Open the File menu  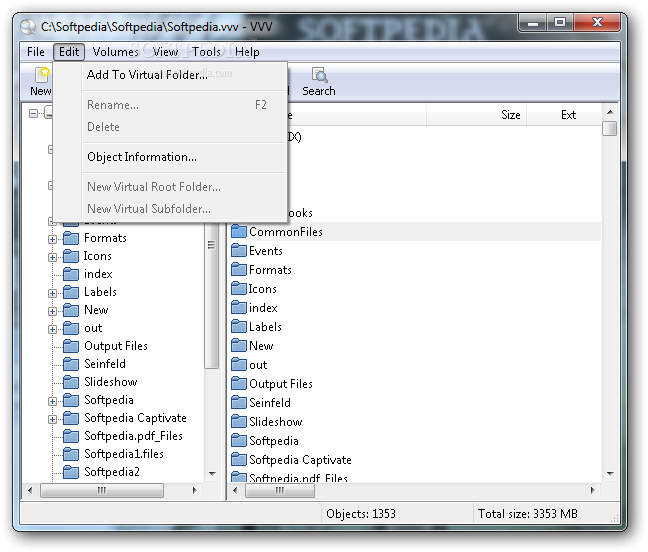36,52
